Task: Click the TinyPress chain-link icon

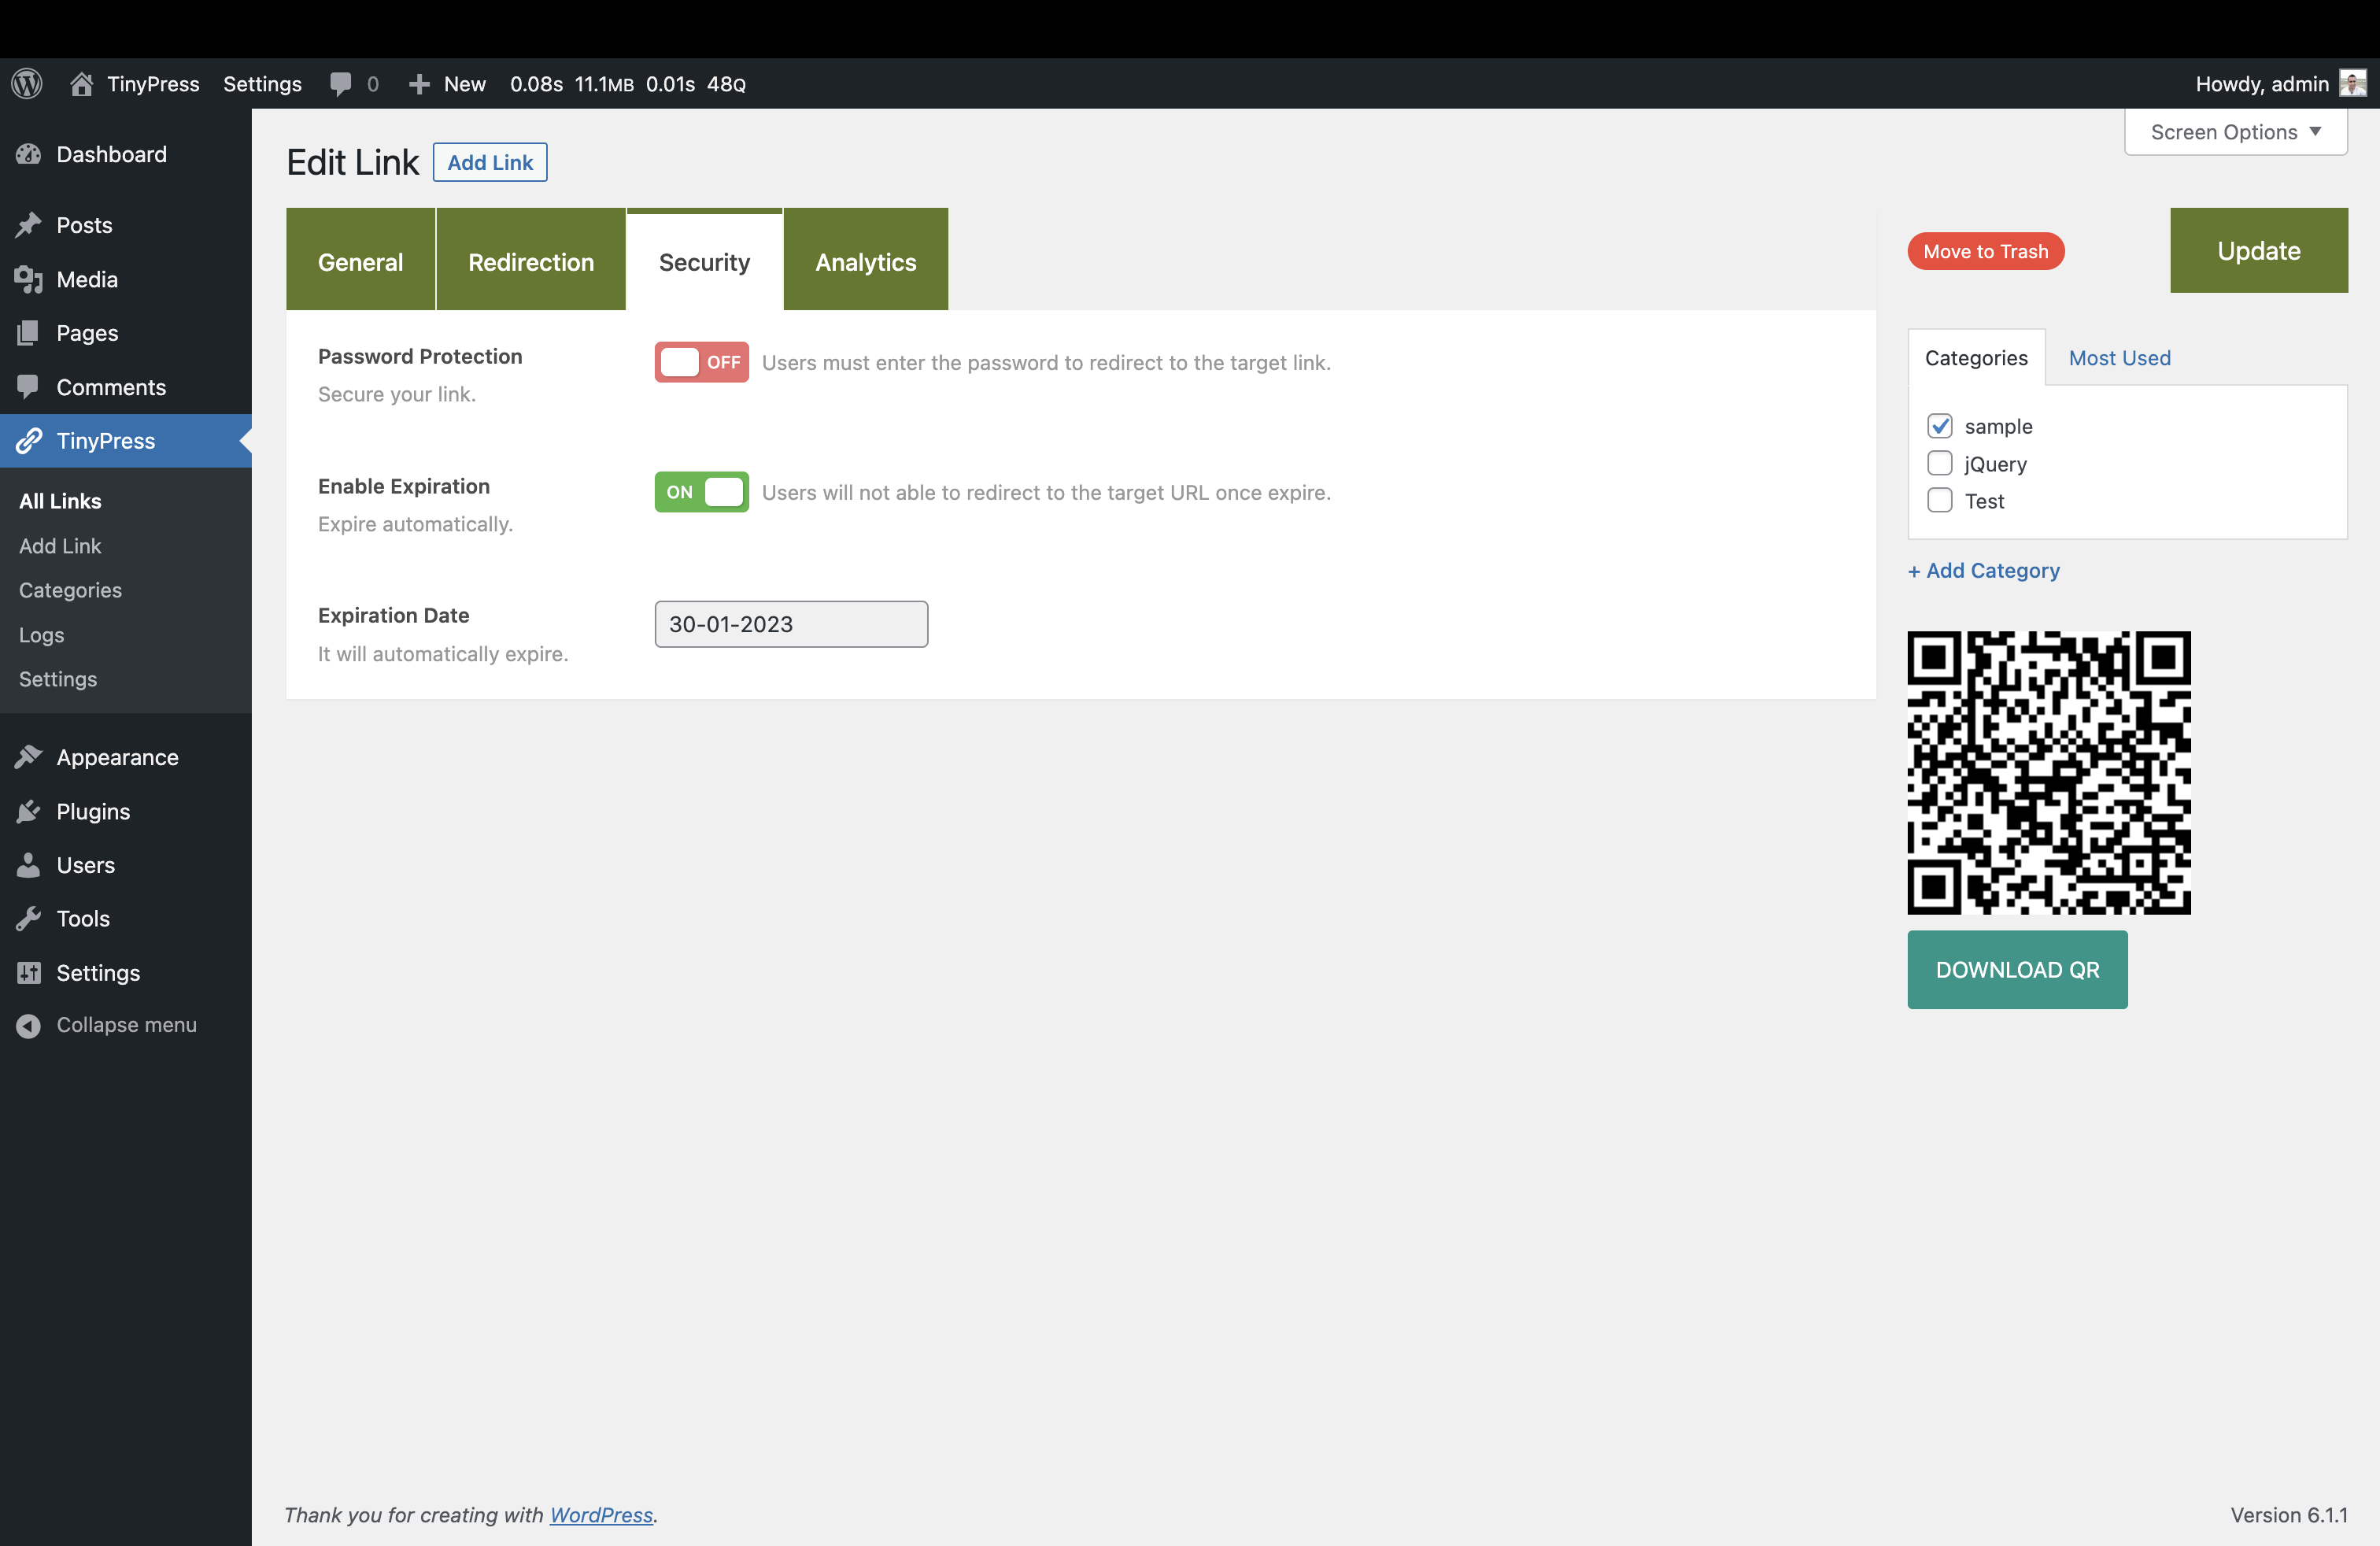Action: (x=28, y=441)
